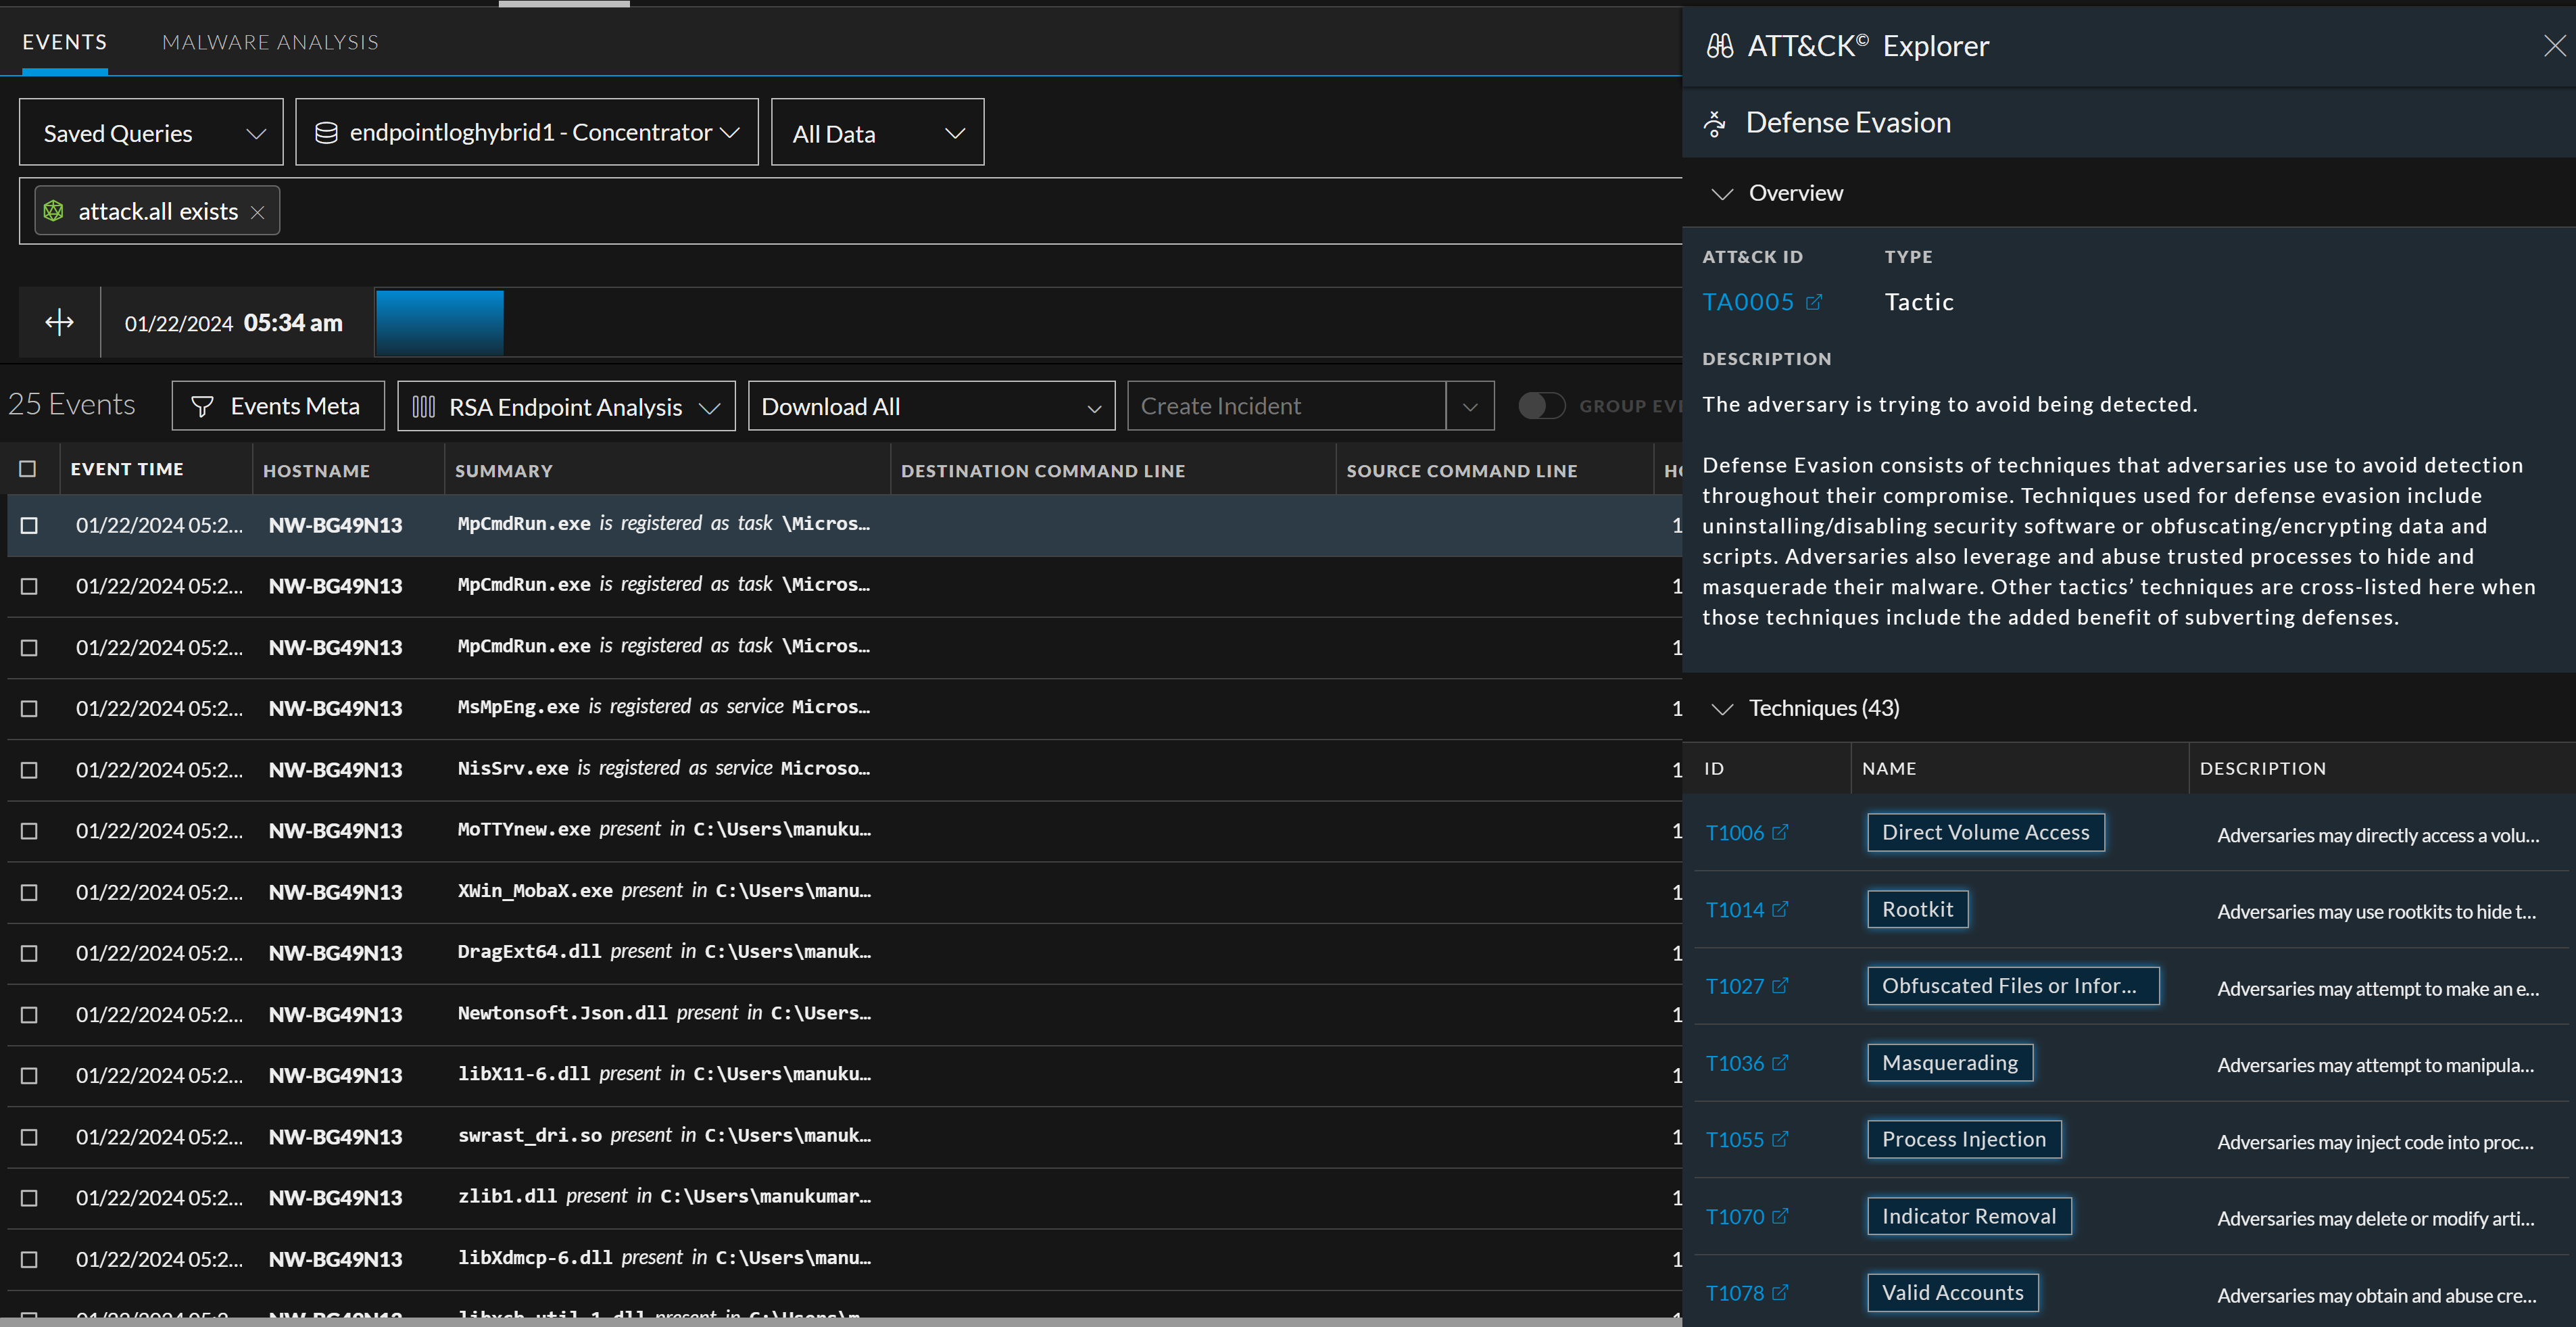
Task: Open TA0005 external link icon
Action: pyautogui.click(x=1813, y=302)
